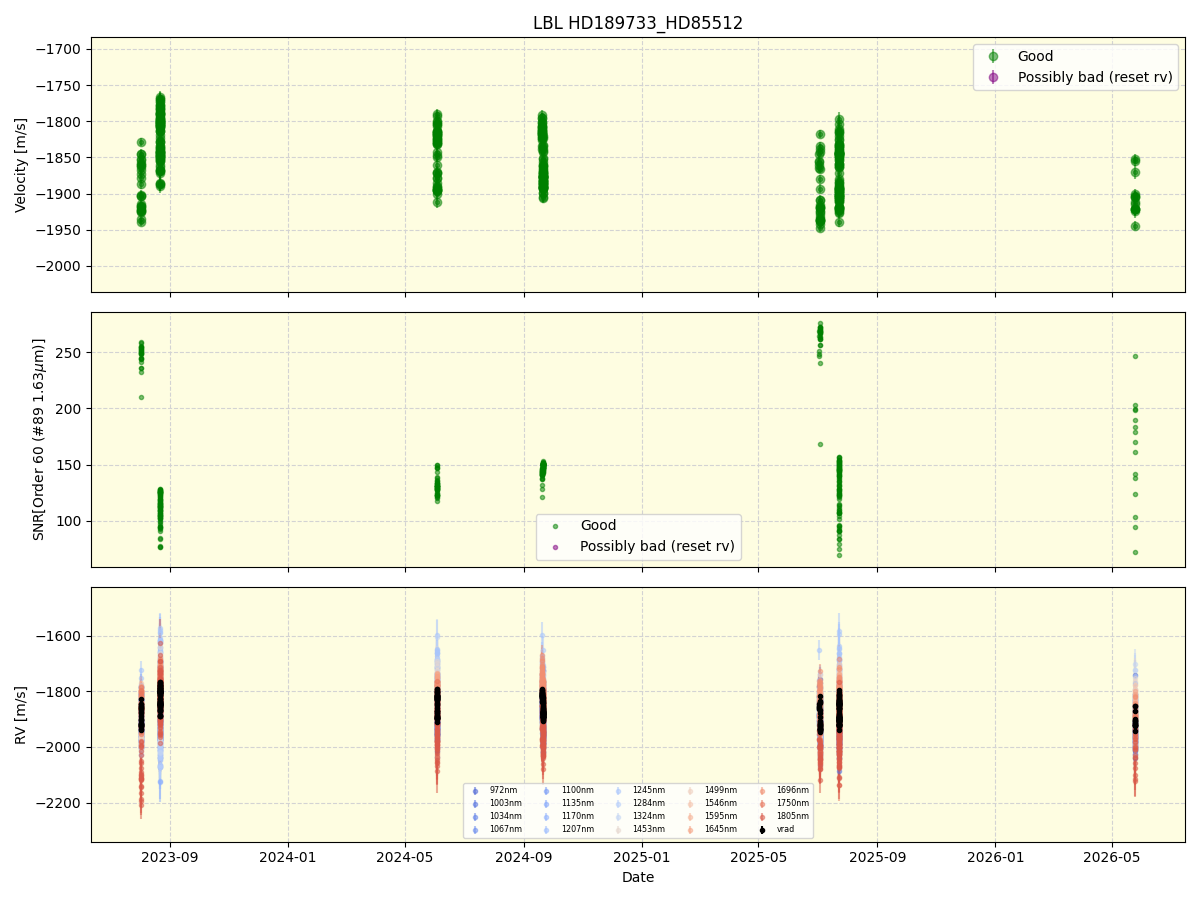Click the RV [m/s] axis label
Viewport: 1200px width, 900px height.
21,714
